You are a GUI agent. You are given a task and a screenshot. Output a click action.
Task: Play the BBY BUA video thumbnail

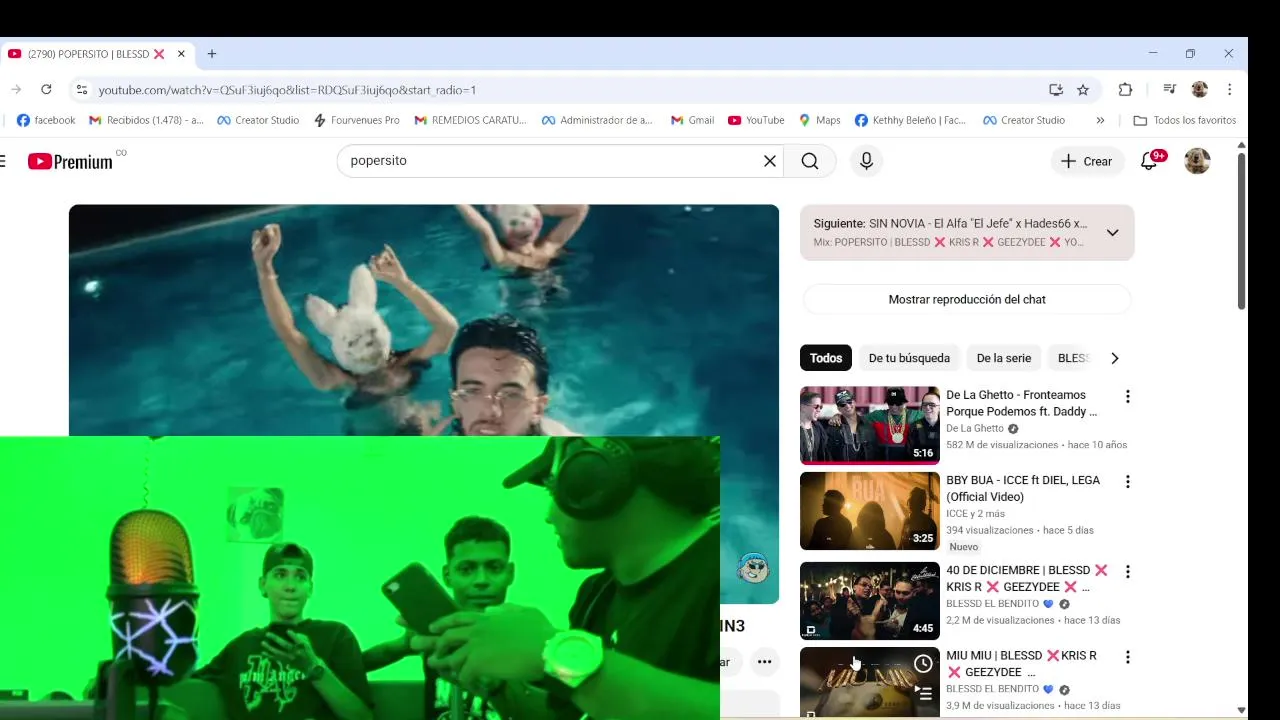[x=870, y=511]
